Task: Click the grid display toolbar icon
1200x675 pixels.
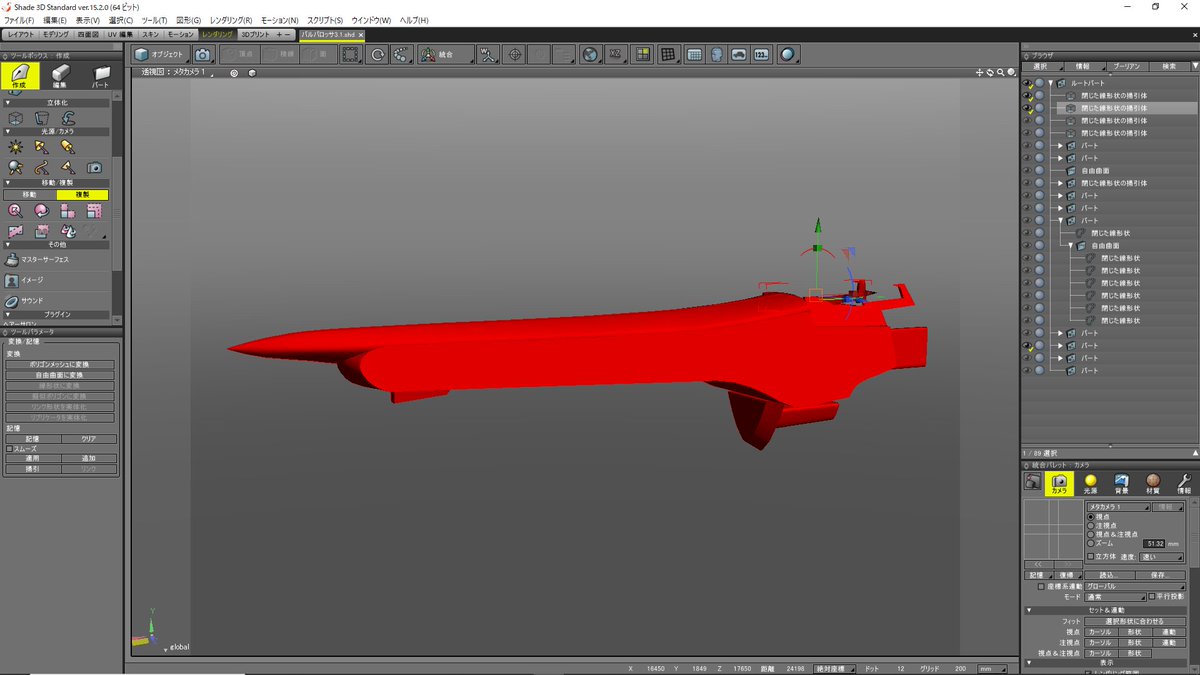Action: (x=668, y=55)
